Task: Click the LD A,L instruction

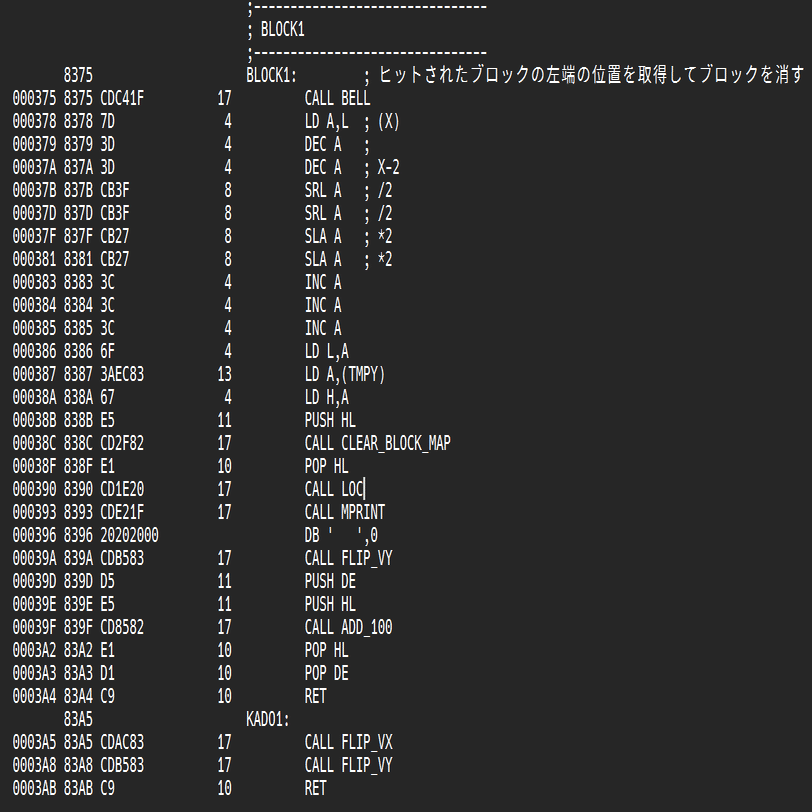Action: pyautogui.click(x=326, y=122)
